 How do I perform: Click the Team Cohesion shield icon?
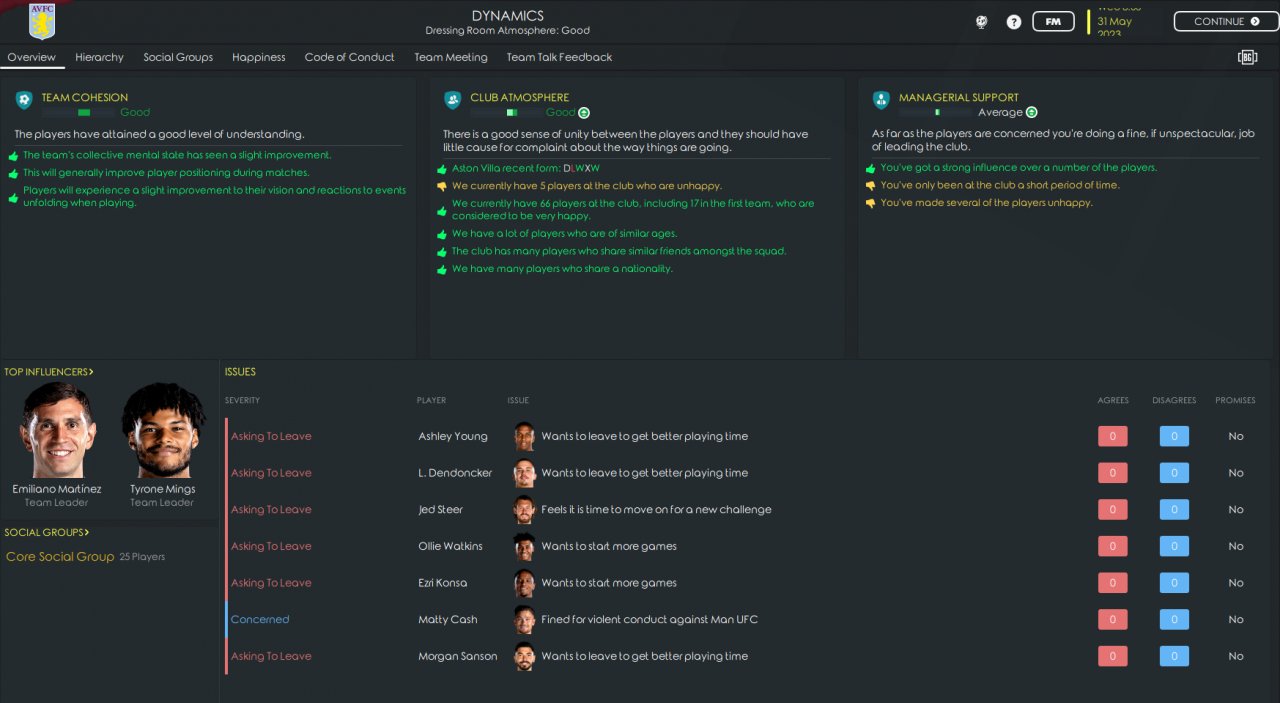click(x=24, y=100)
